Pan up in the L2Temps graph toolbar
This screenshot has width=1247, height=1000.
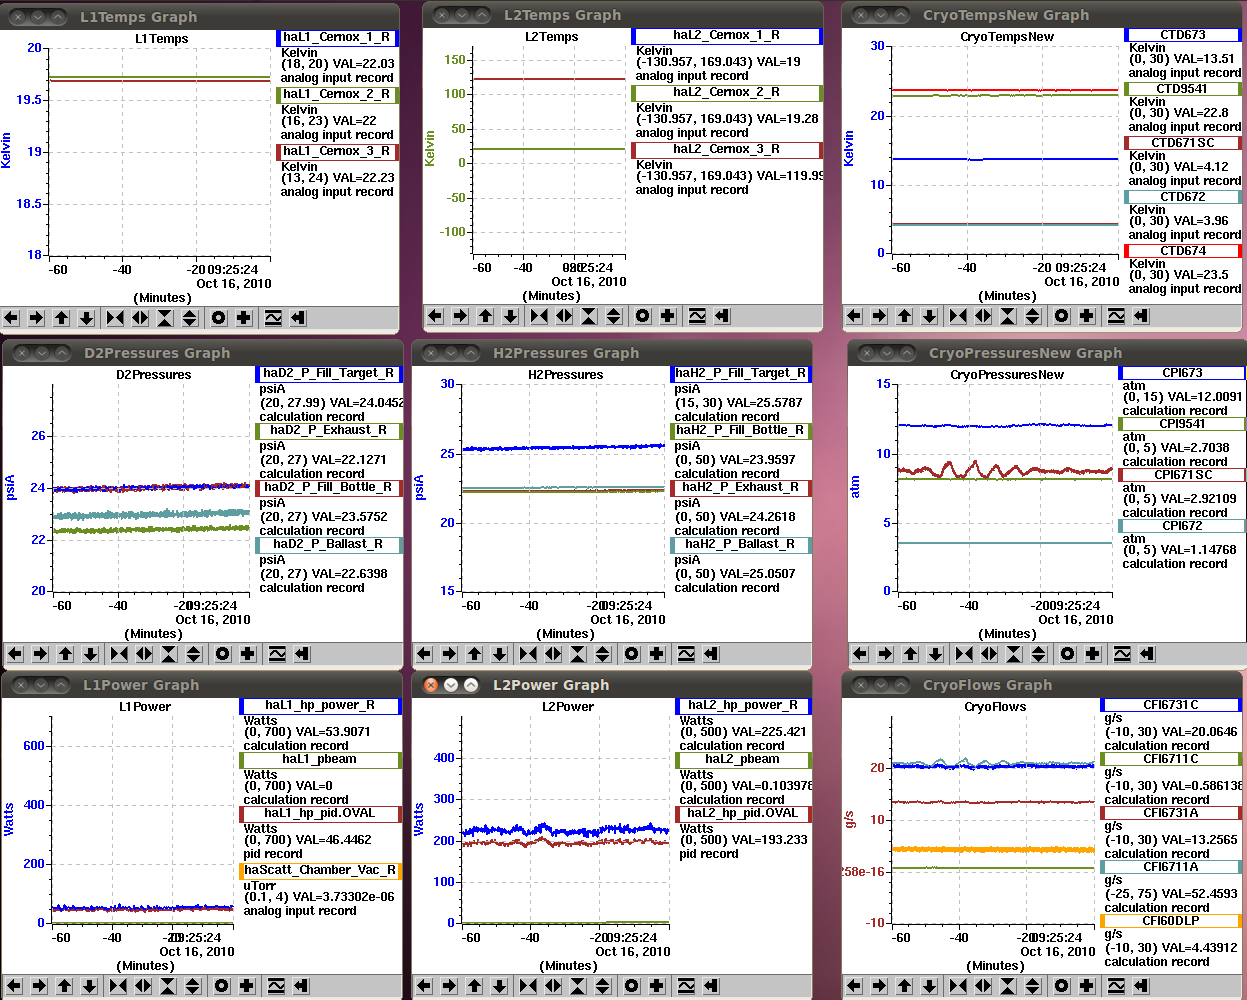click(486, 316)
